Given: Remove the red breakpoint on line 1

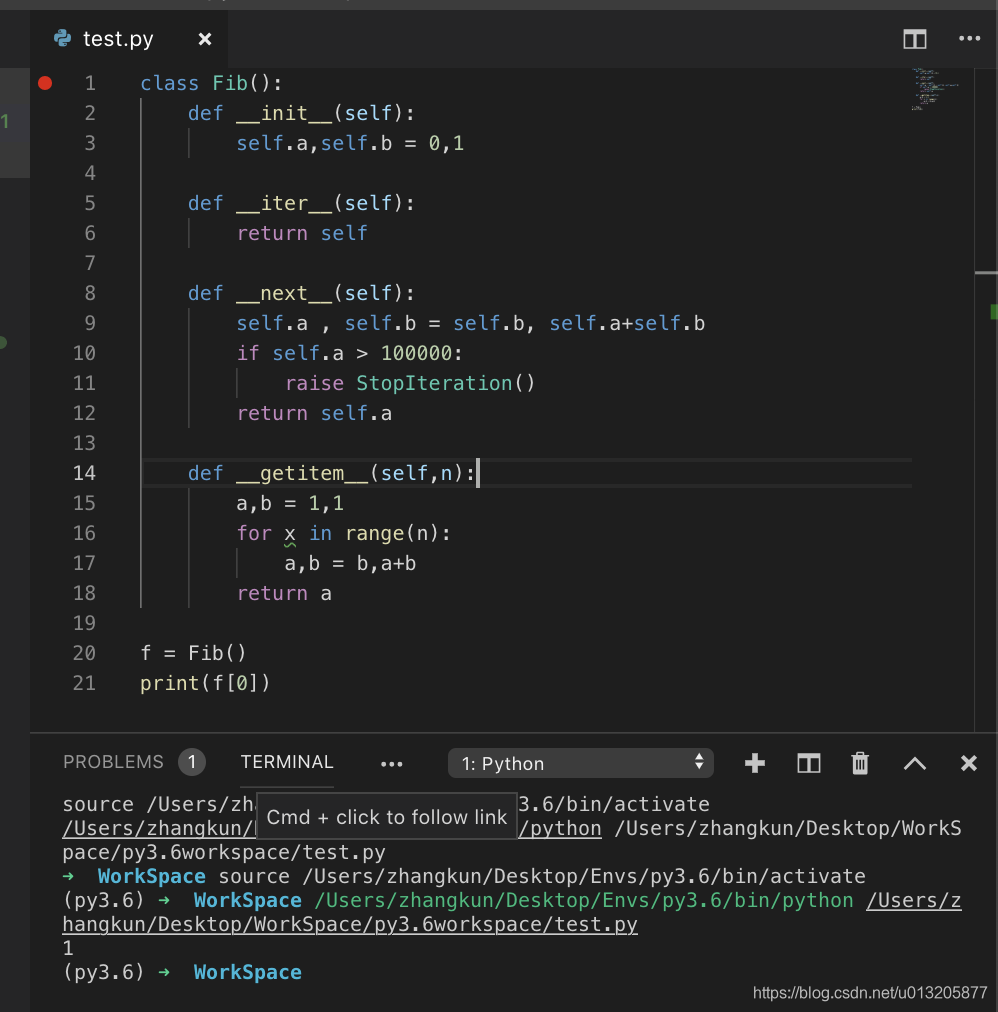Looking at the screenshot, I should tap(45, 83).
